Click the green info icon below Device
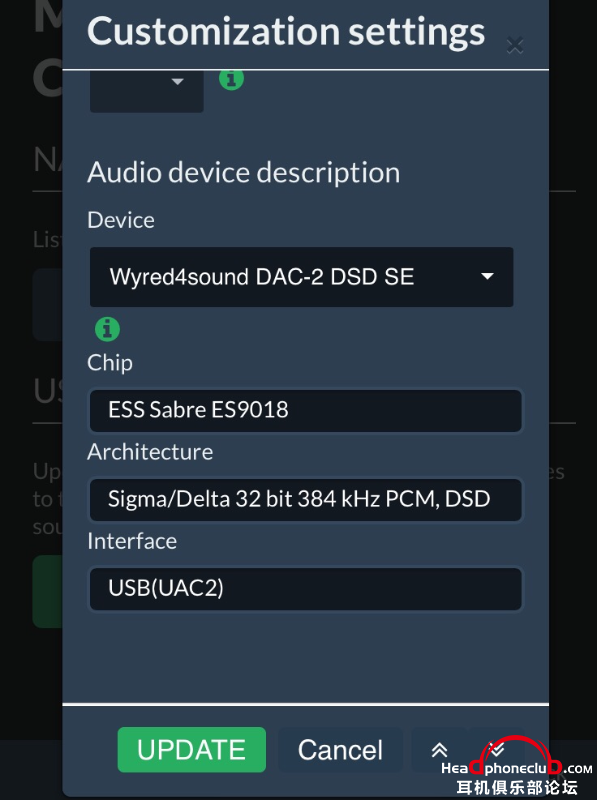This screenshot has width=597, height=800. click(x=108, y=329)
